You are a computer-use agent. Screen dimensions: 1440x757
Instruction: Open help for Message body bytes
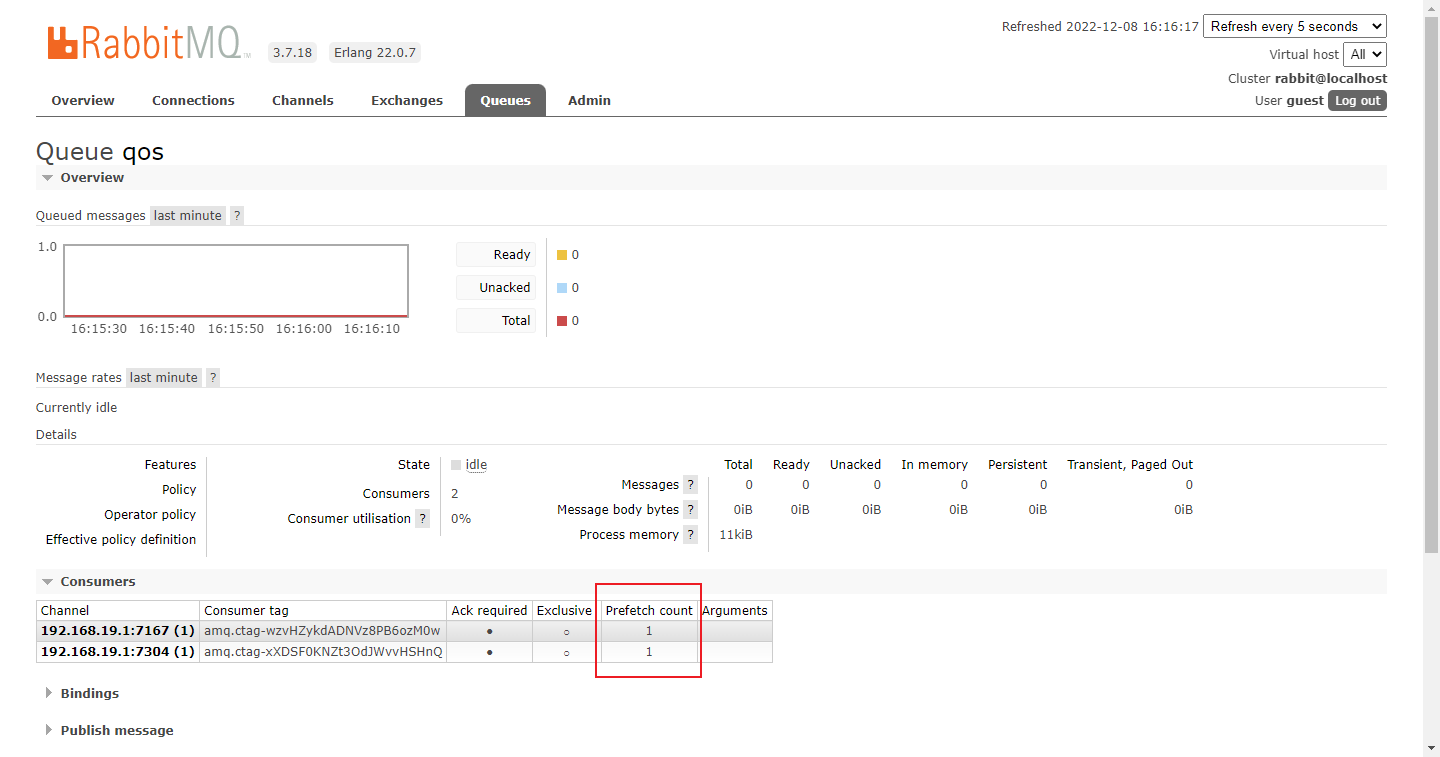tap(690, 509)
